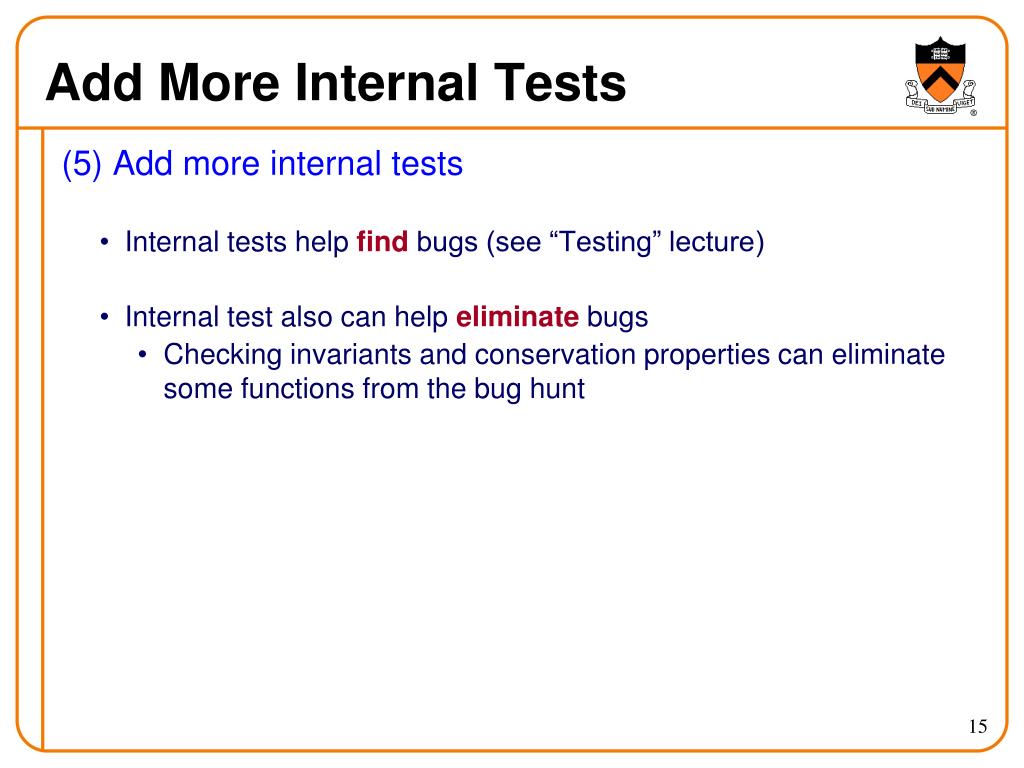
Task: Click the registered trademark symbol near logo
Action: point(973,112)
